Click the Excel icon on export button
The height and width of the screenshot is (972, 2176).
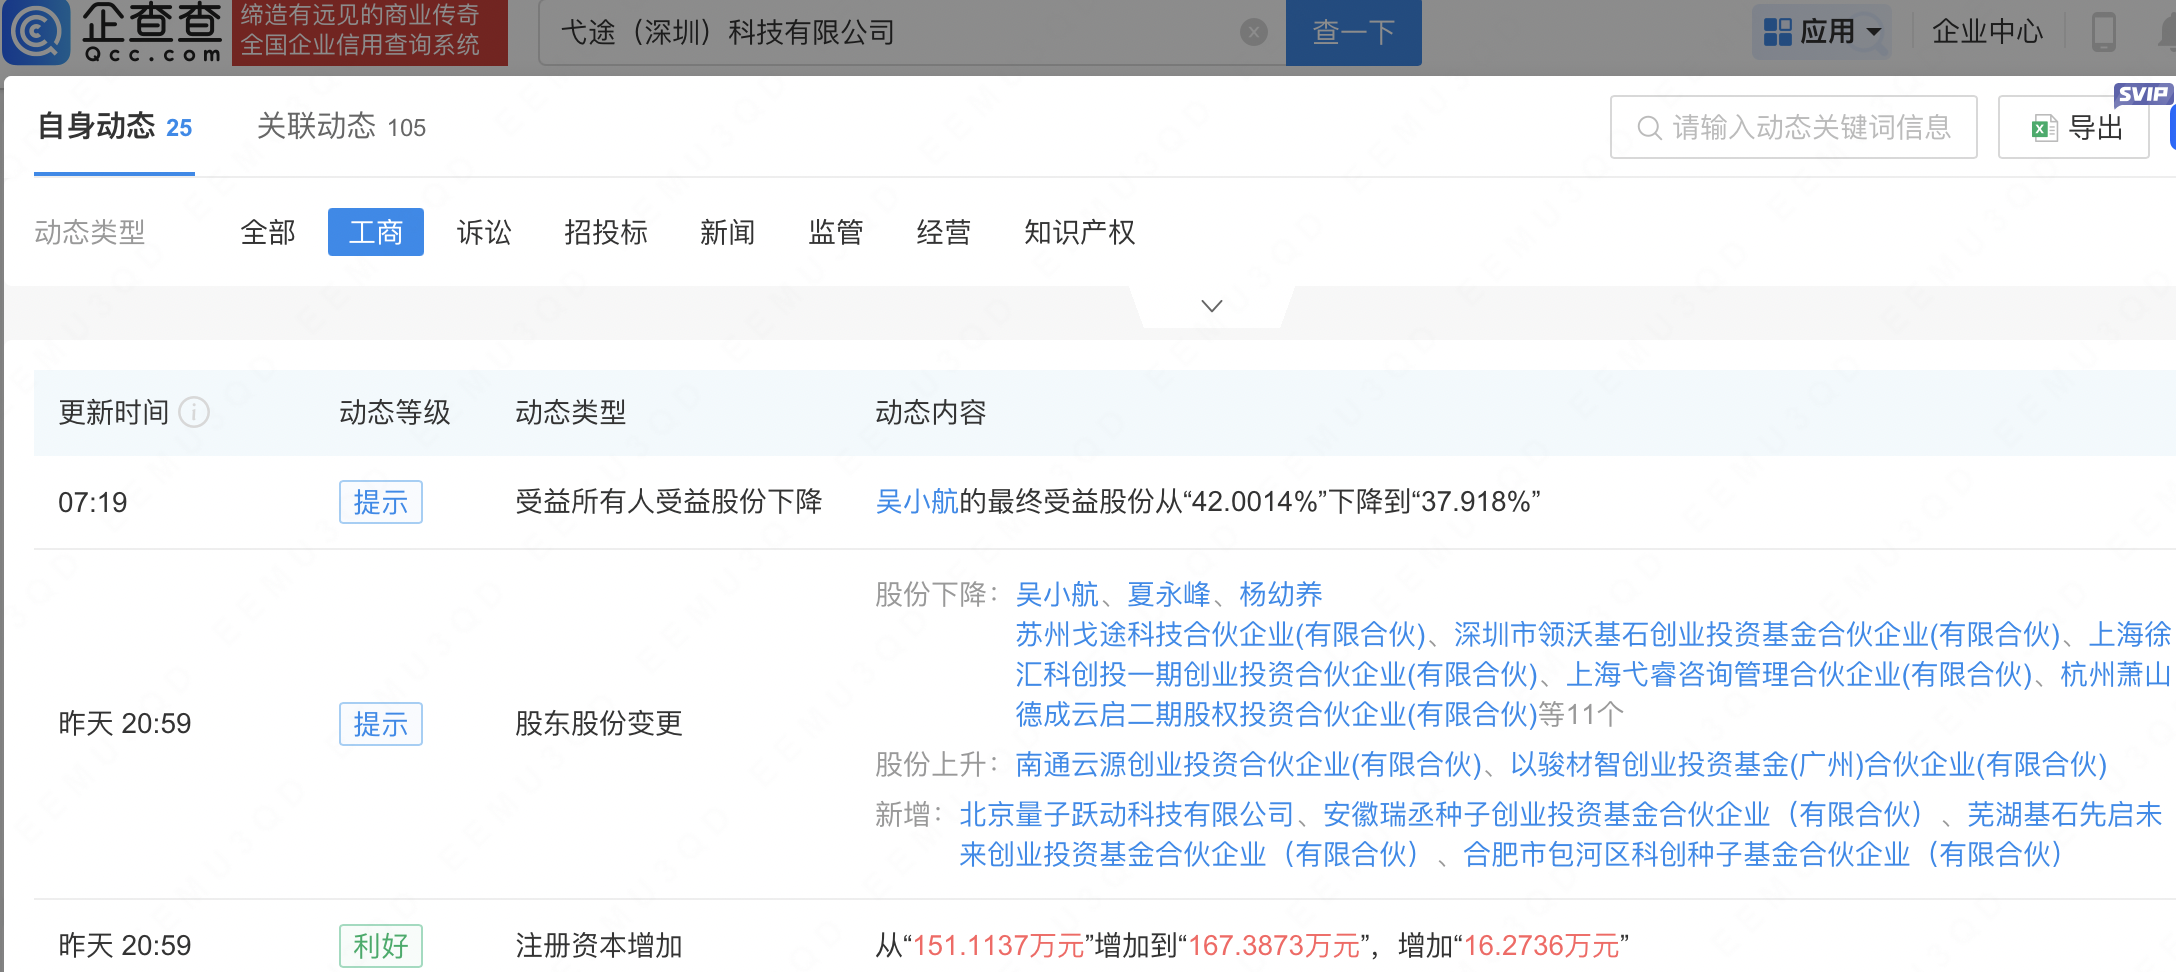point(2043,128)
